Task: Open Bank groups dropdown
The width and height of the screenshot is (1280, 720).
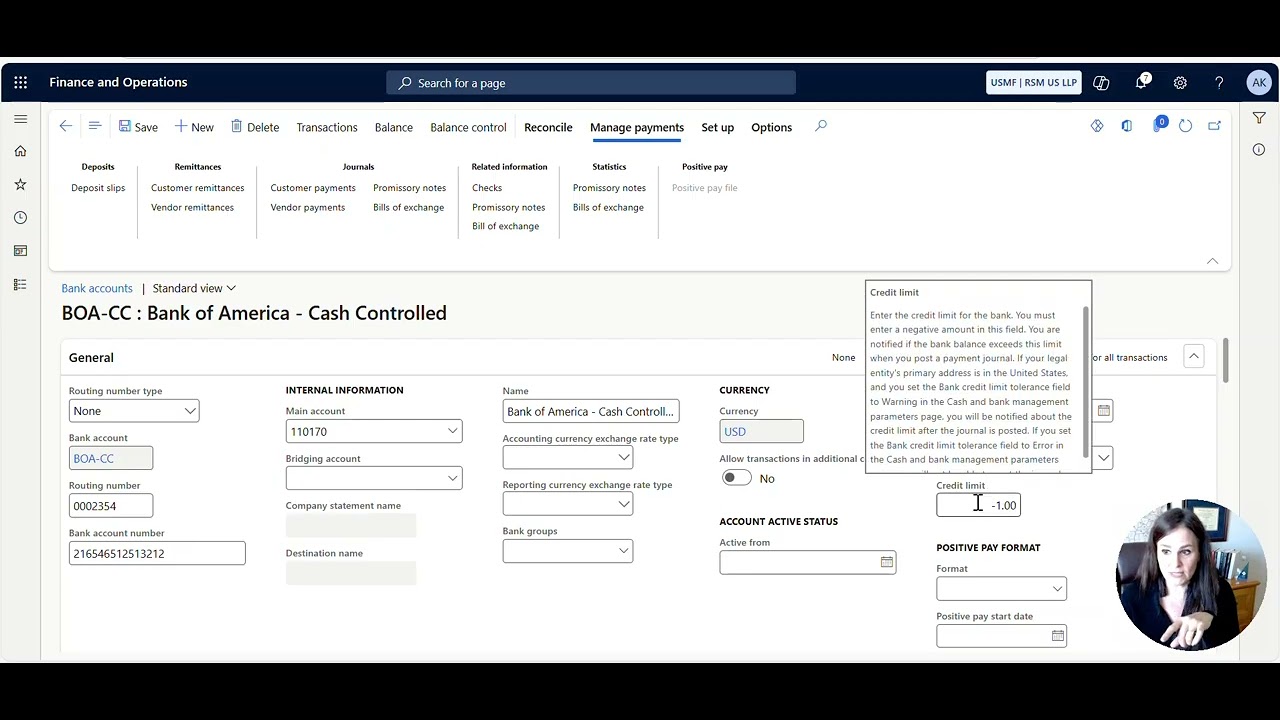Action: pos(623,551)
